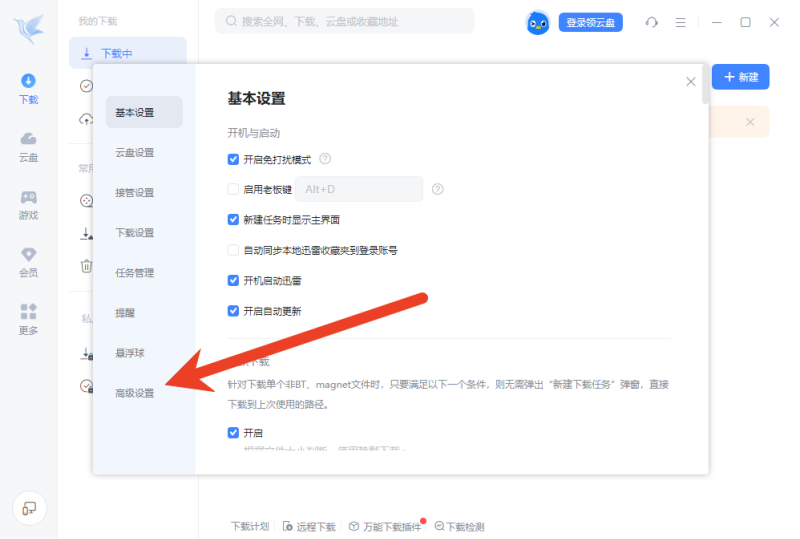Click the device icon at sidebar bottom
The height and width of the screenshot is (539, 800).
(29, 508)
